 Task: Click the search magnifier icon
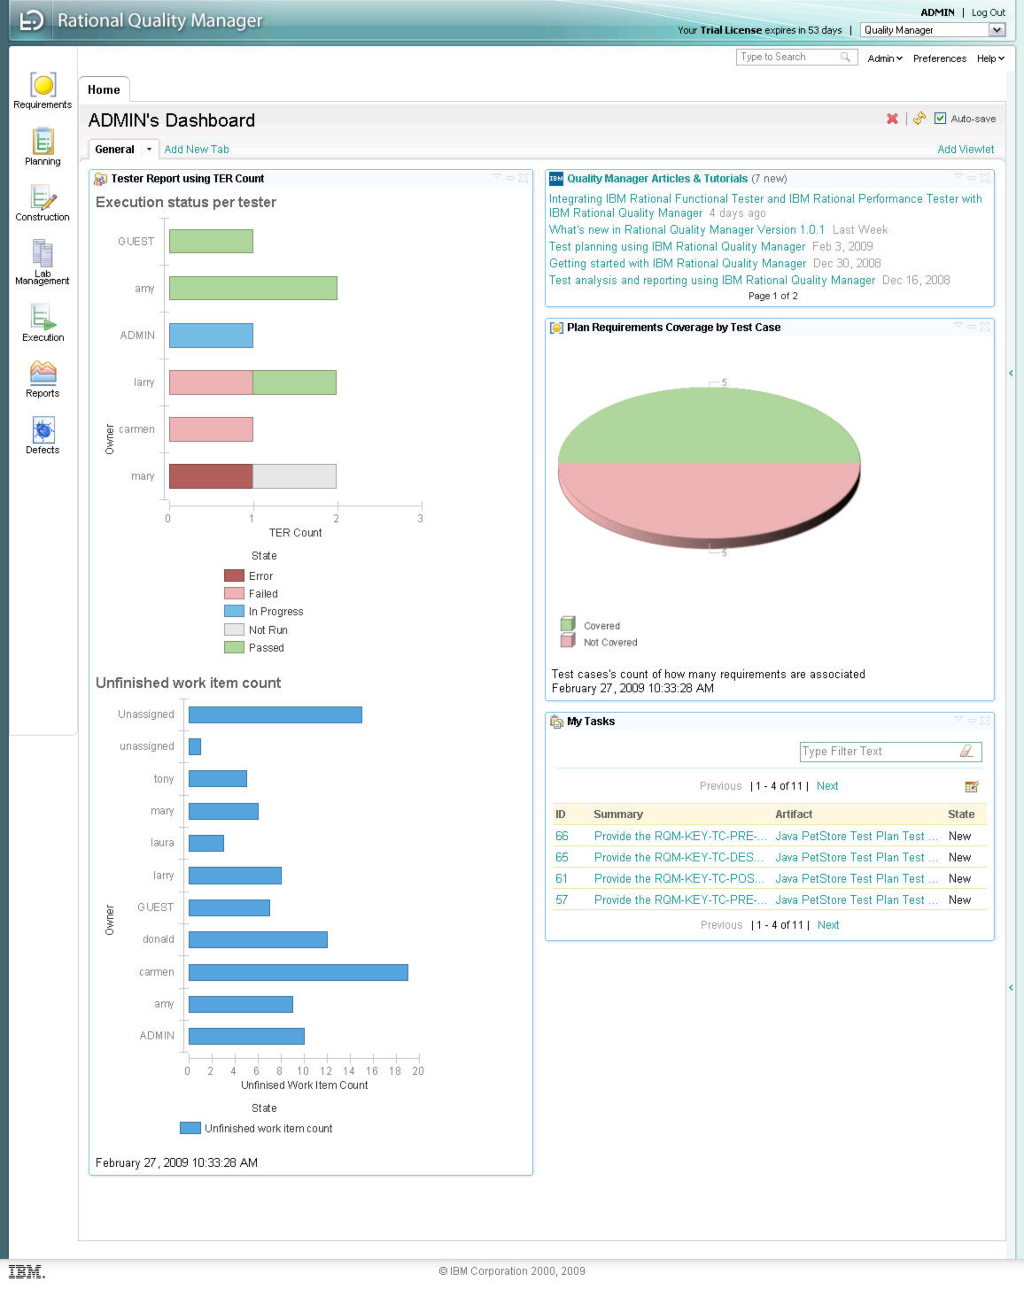click(x=846, y=57)
